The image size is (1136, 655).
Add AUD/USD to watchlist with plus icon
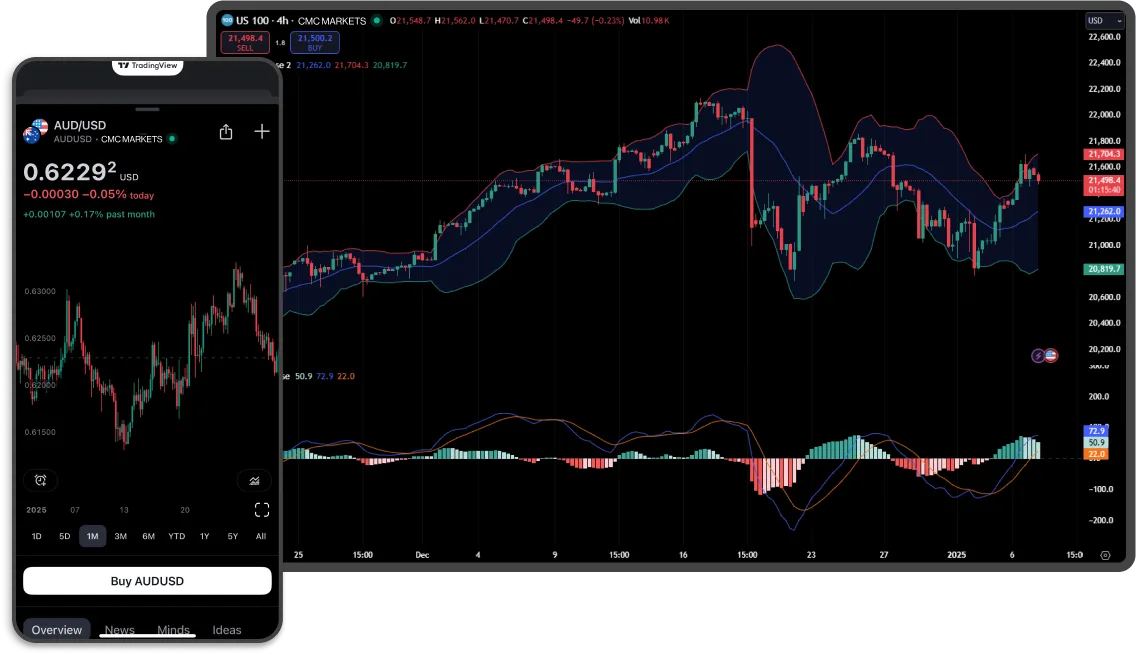point(261,131)
